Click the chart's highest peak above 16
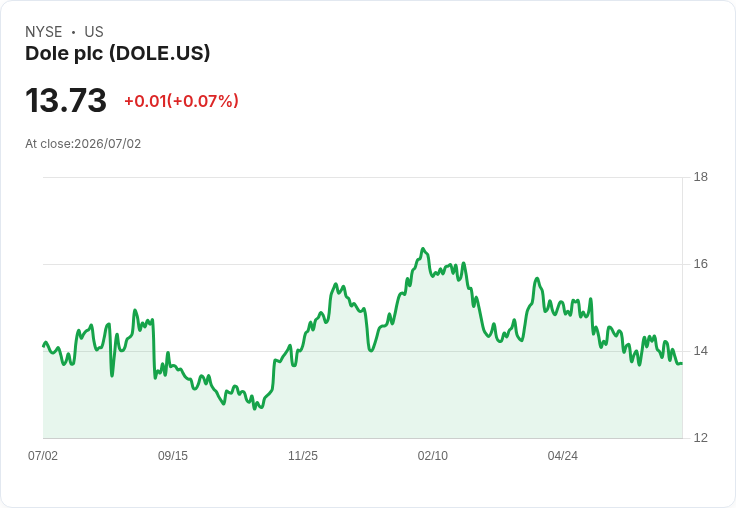The height and width of the screenshot is (508, 736). [x=423, y=249]
